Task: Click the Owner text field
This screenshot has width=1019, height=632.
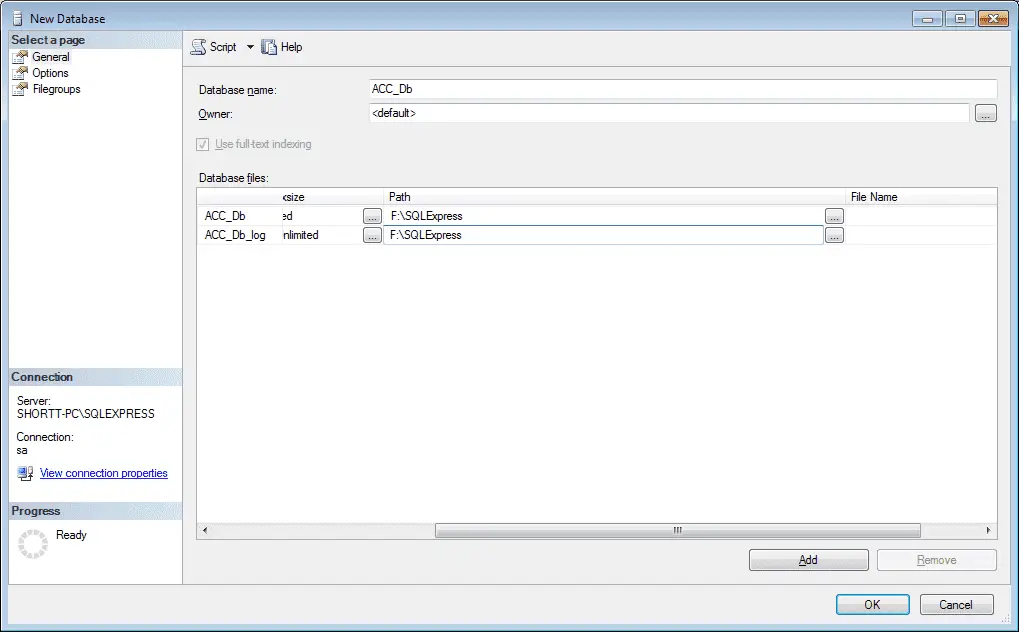Action: coord(669,113)
